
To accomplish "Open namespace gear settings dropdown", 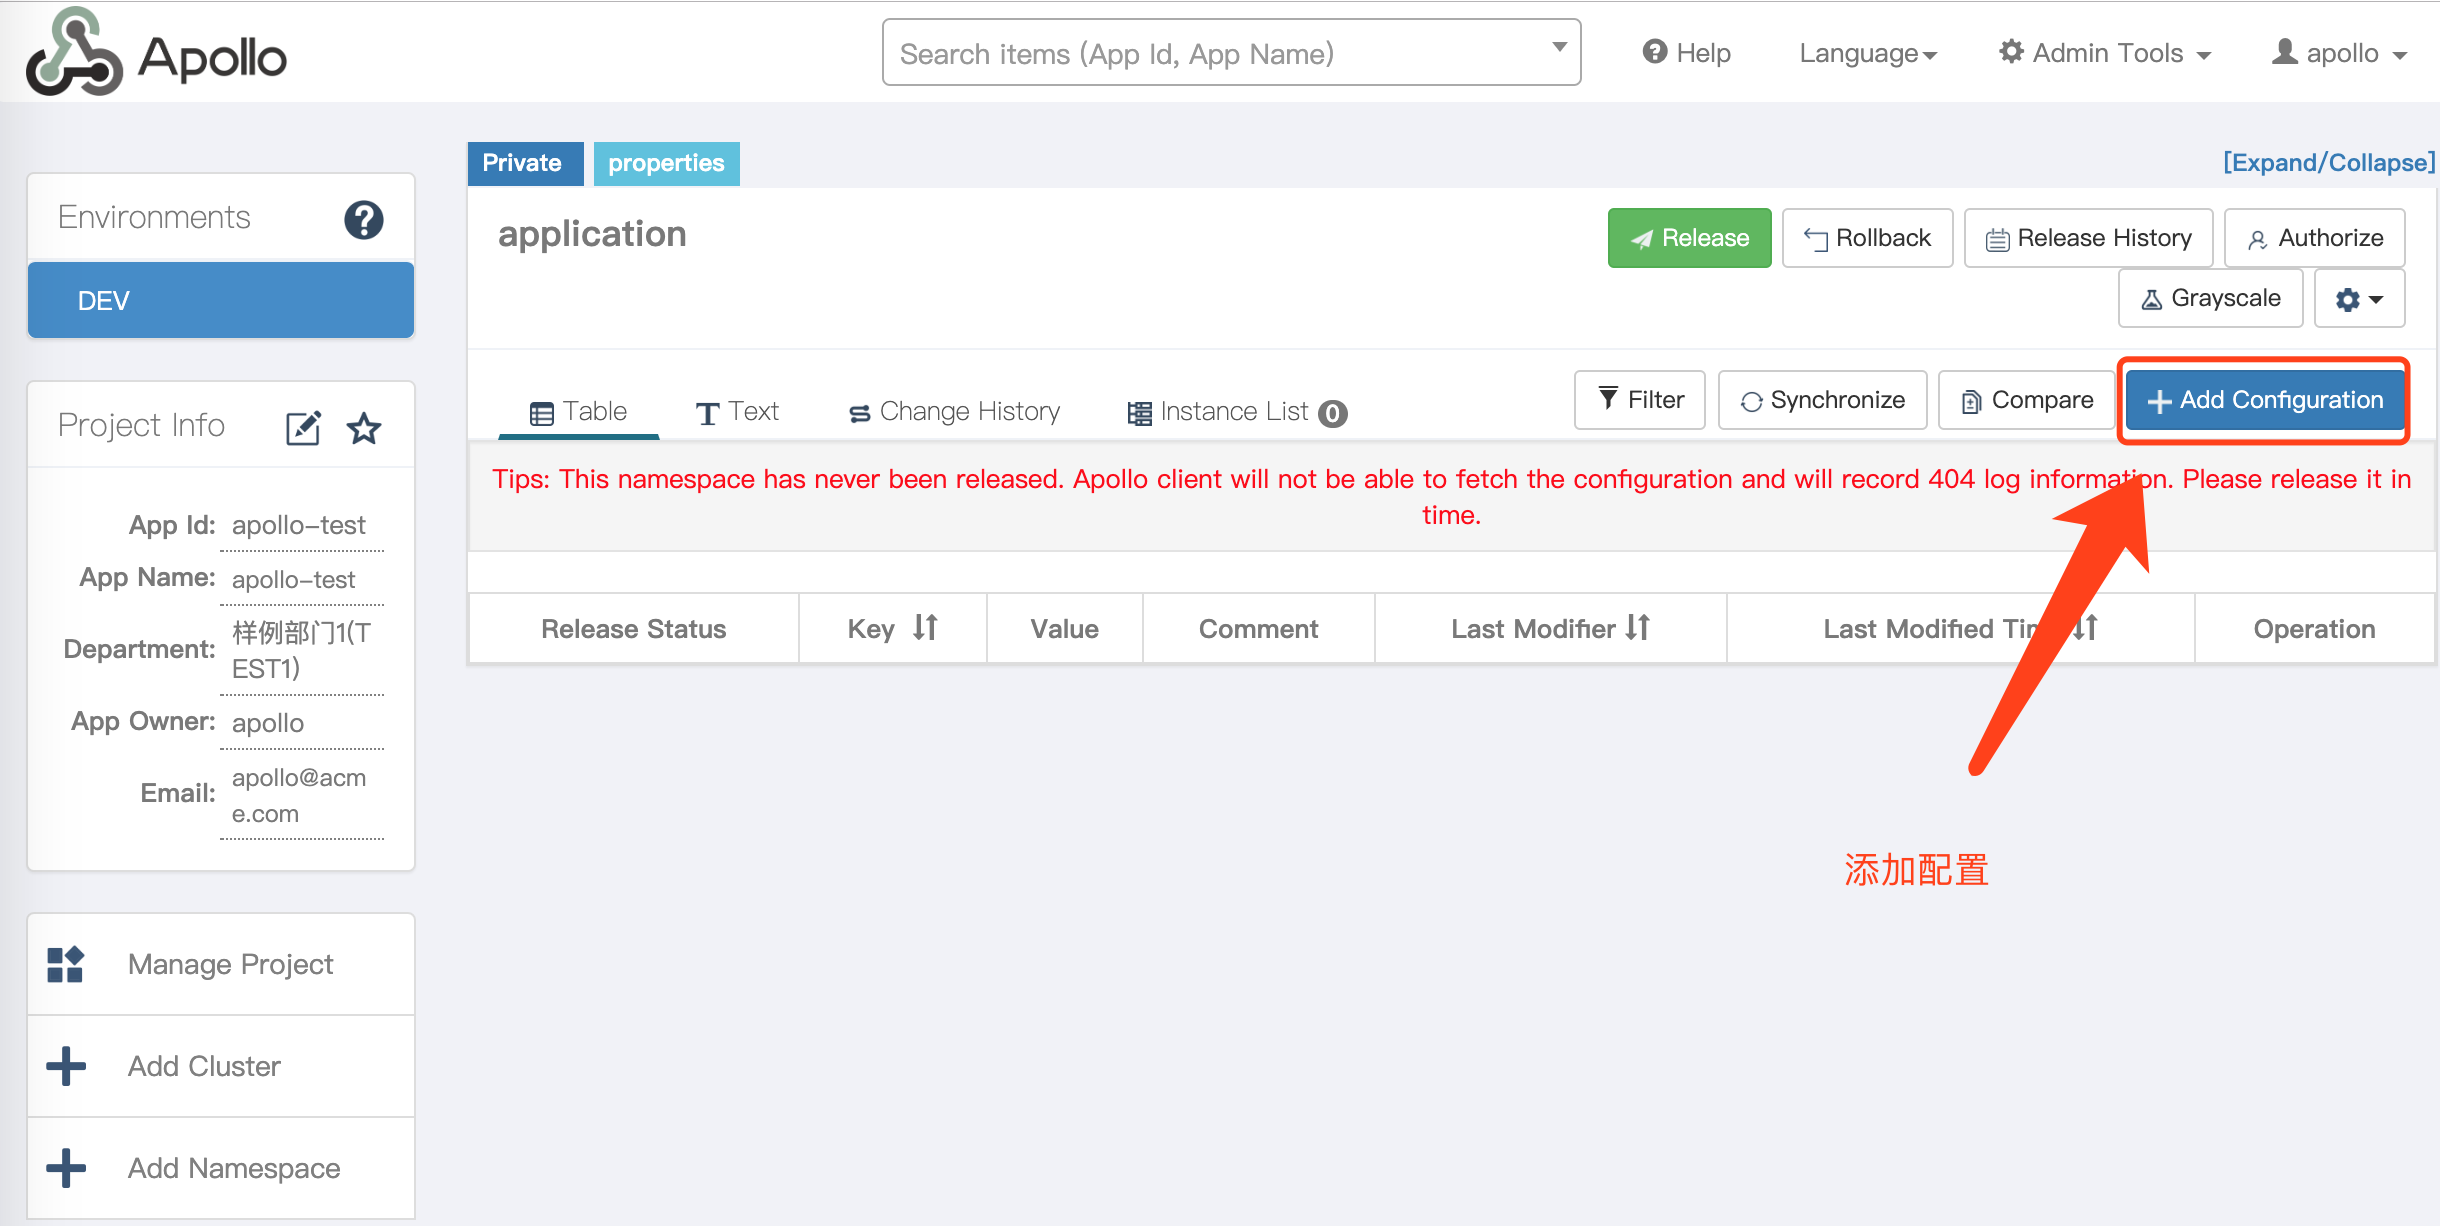I will click(2359, 298).
